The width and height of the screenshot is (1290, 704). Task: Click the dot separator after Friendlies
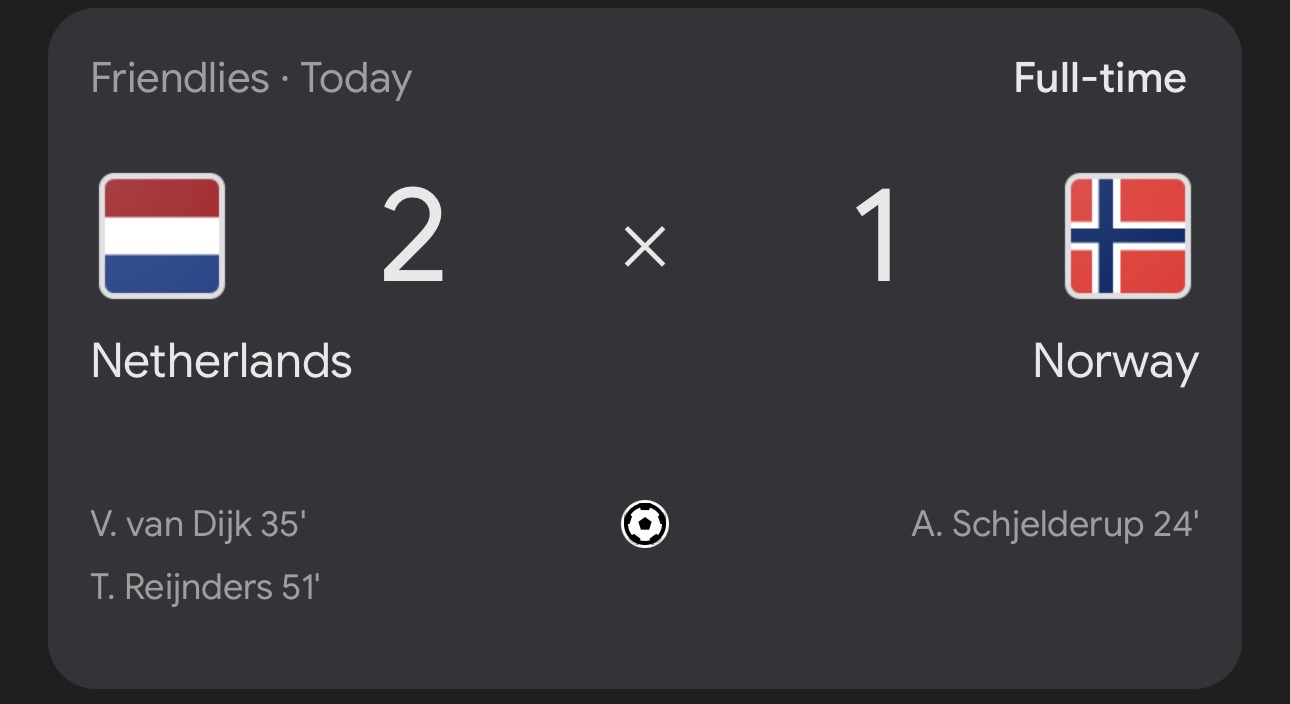click(285, 79)
